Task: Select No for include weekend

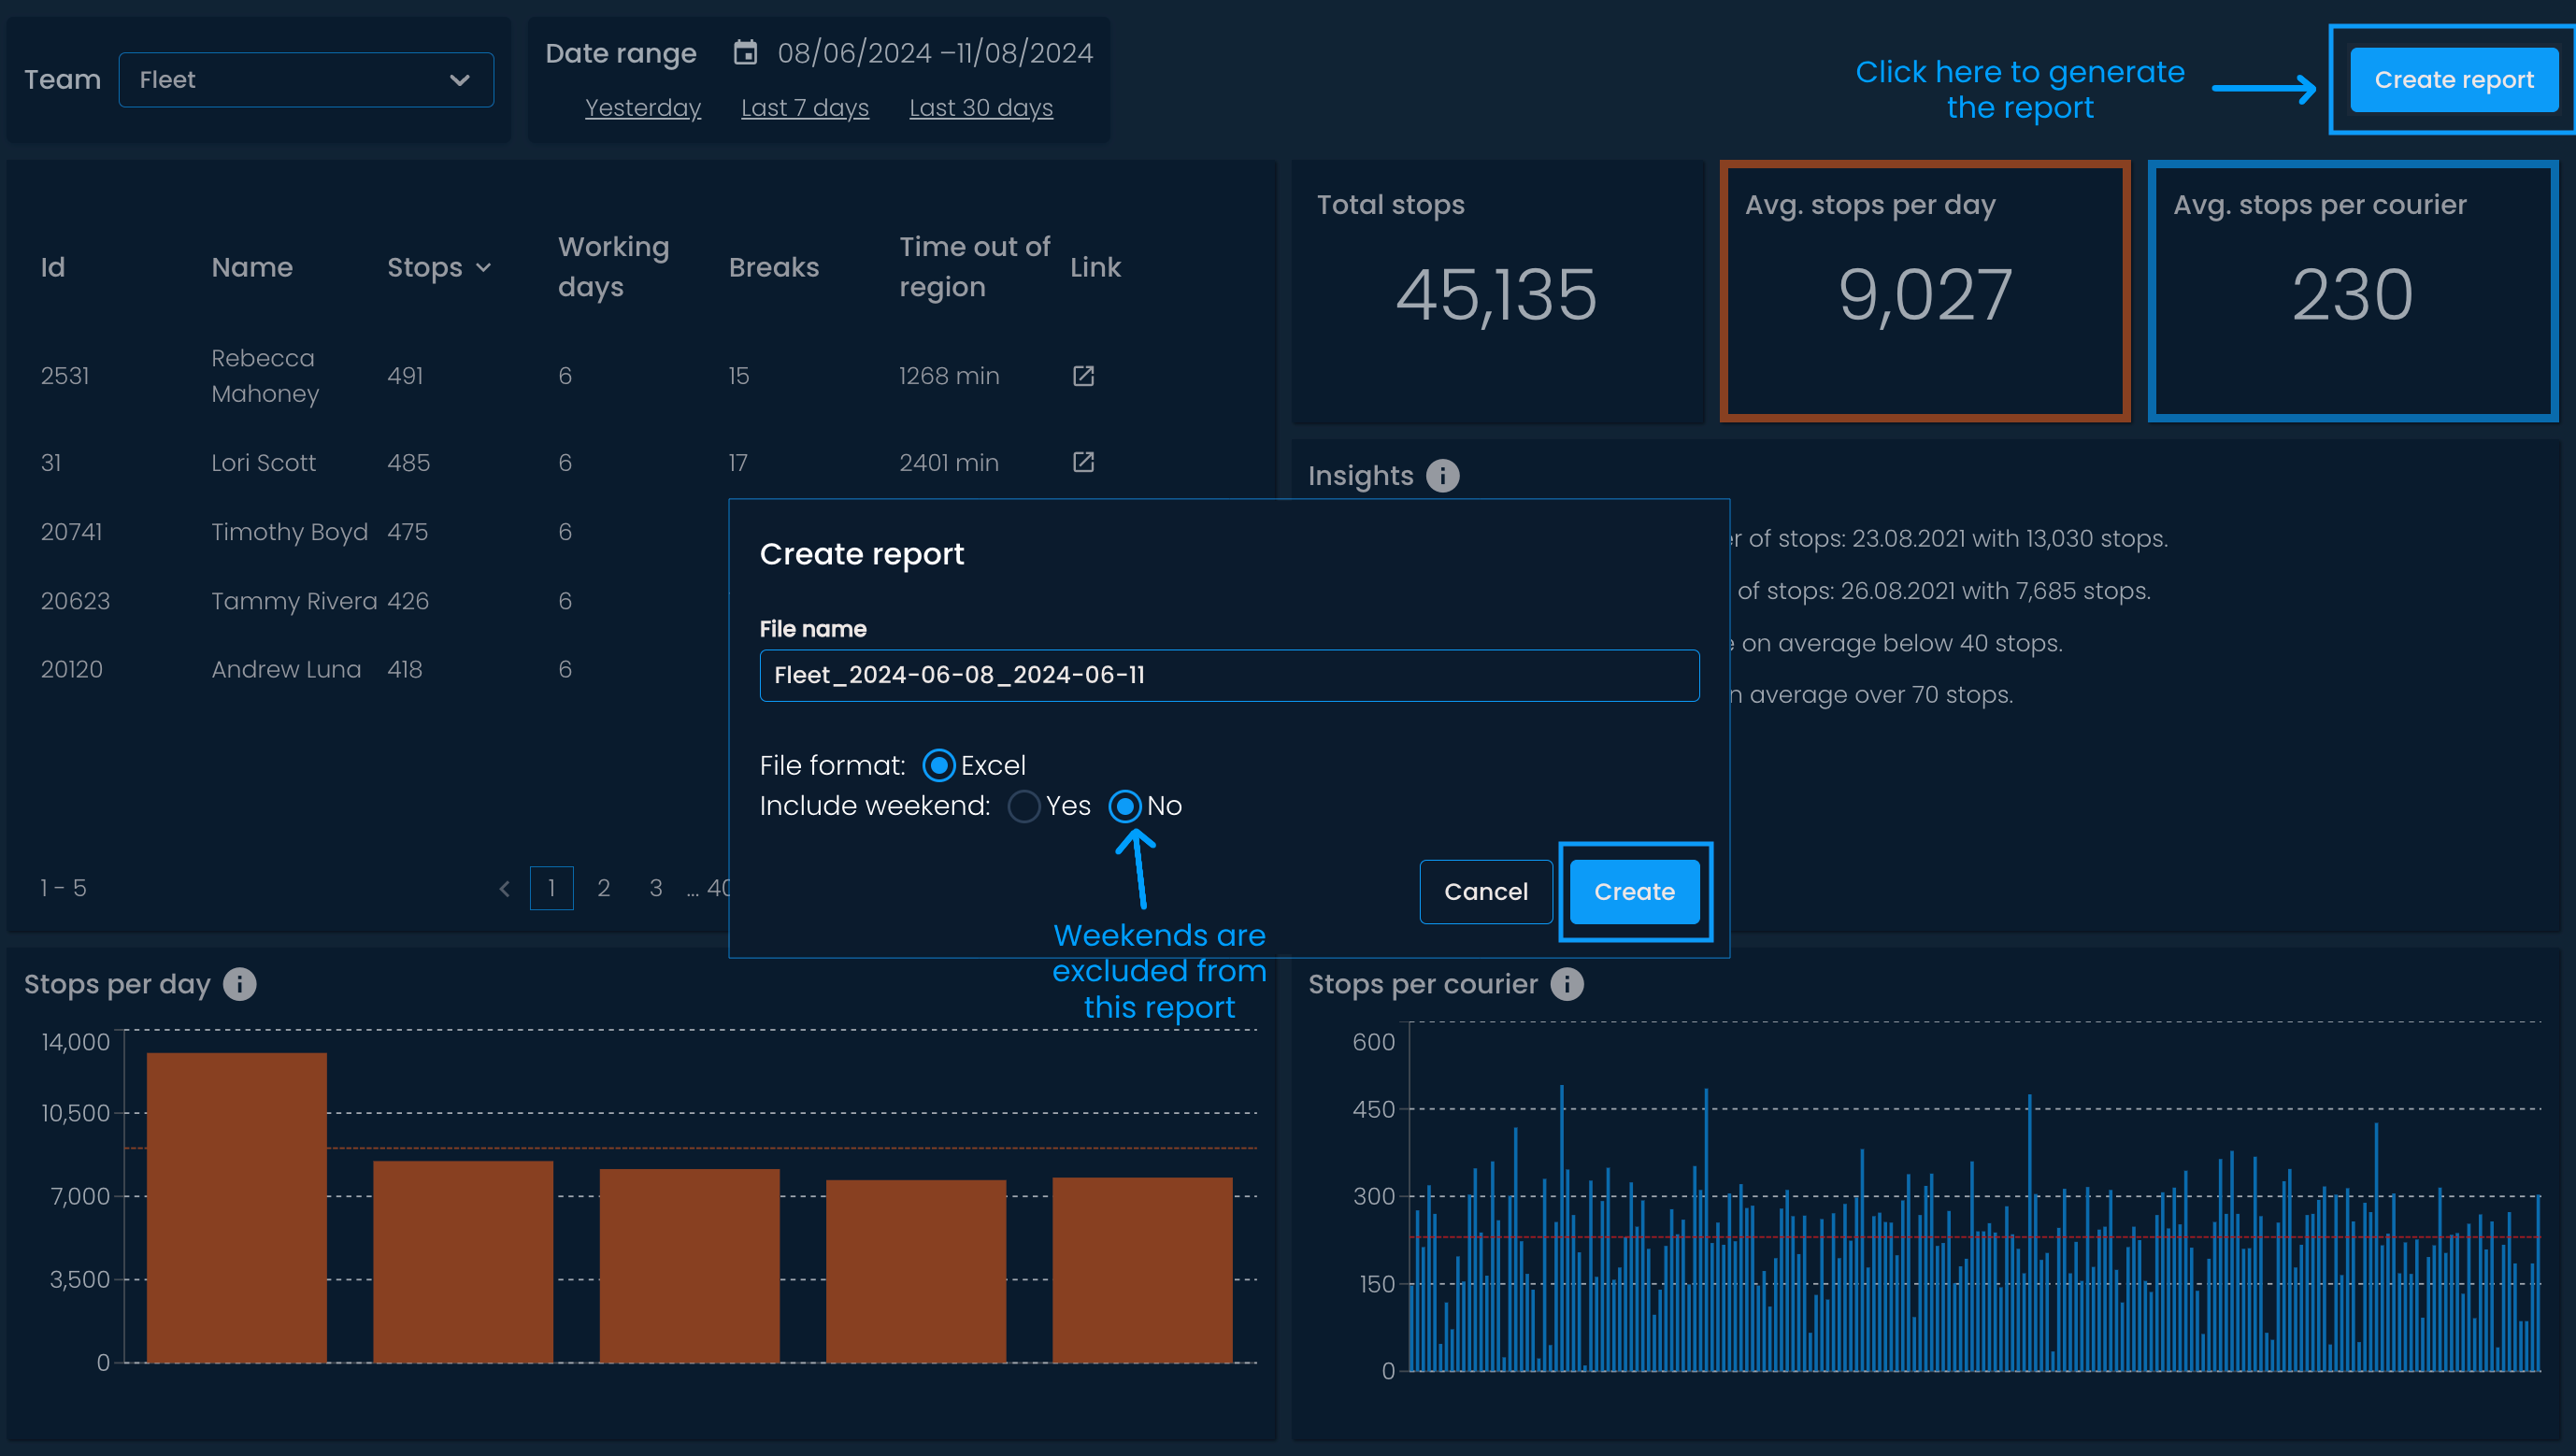Action: pyautogui.click(x=1125, y=806)
